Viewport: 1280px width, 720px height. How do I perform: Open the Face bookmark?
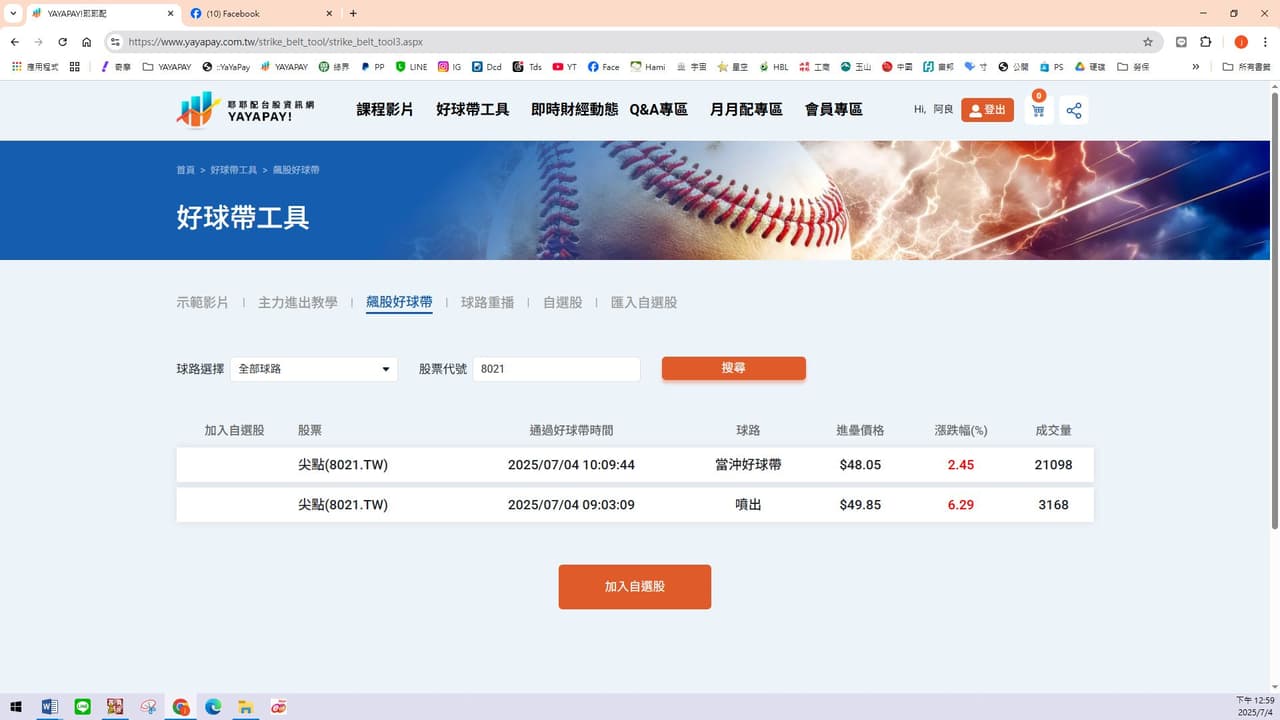(x=603, y=67)
